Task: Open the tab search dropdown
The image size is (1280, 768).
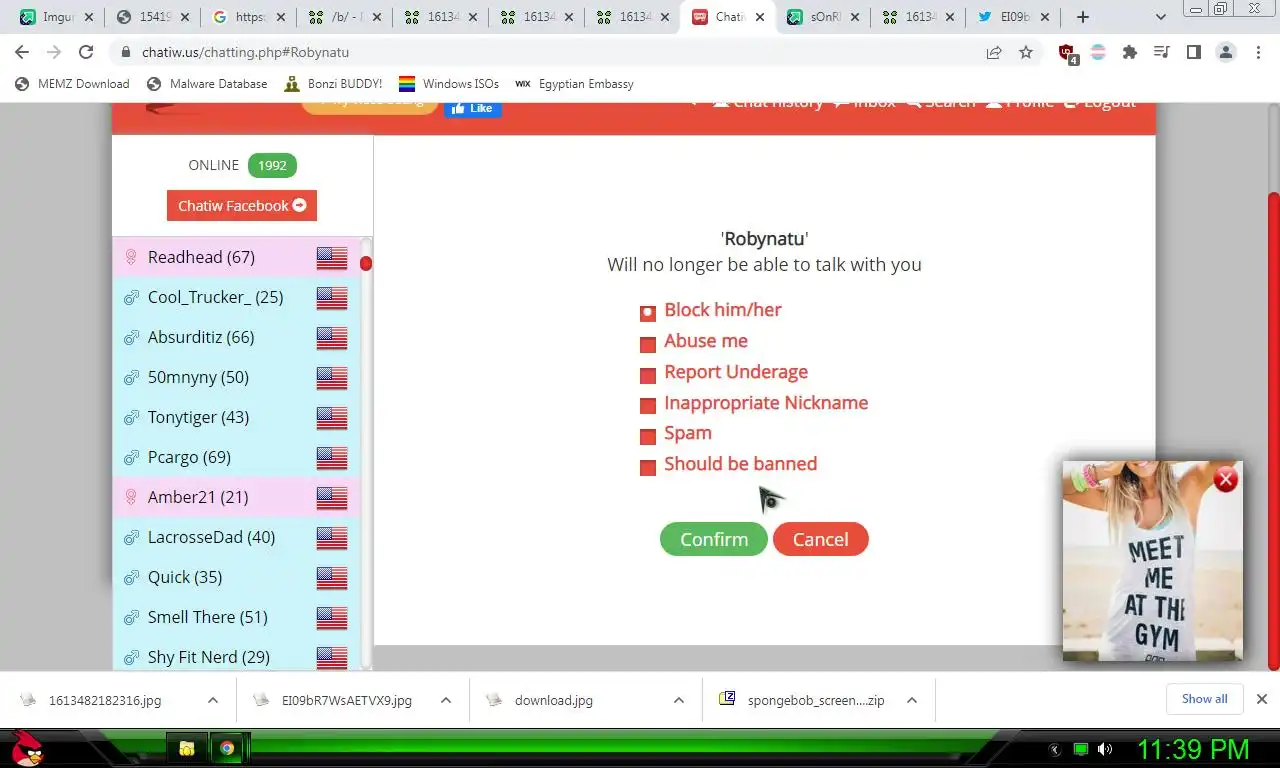Action: (1161, 17)
